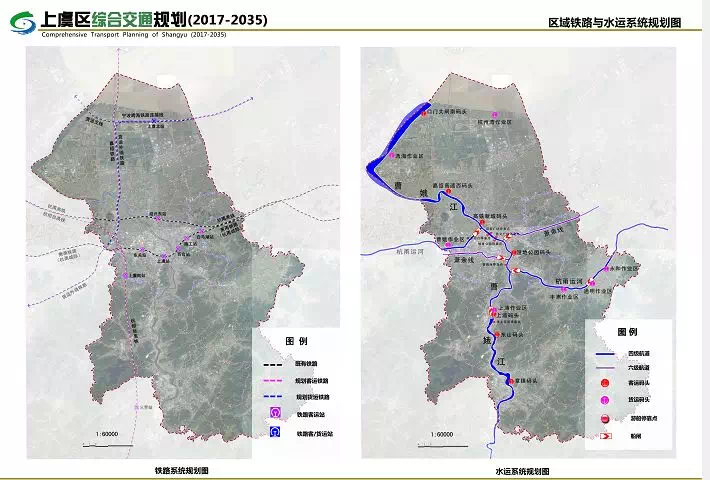Click the magenta passenger station legend icon
The height and width of the screenshot is (480, 710).
click(273, 412)
